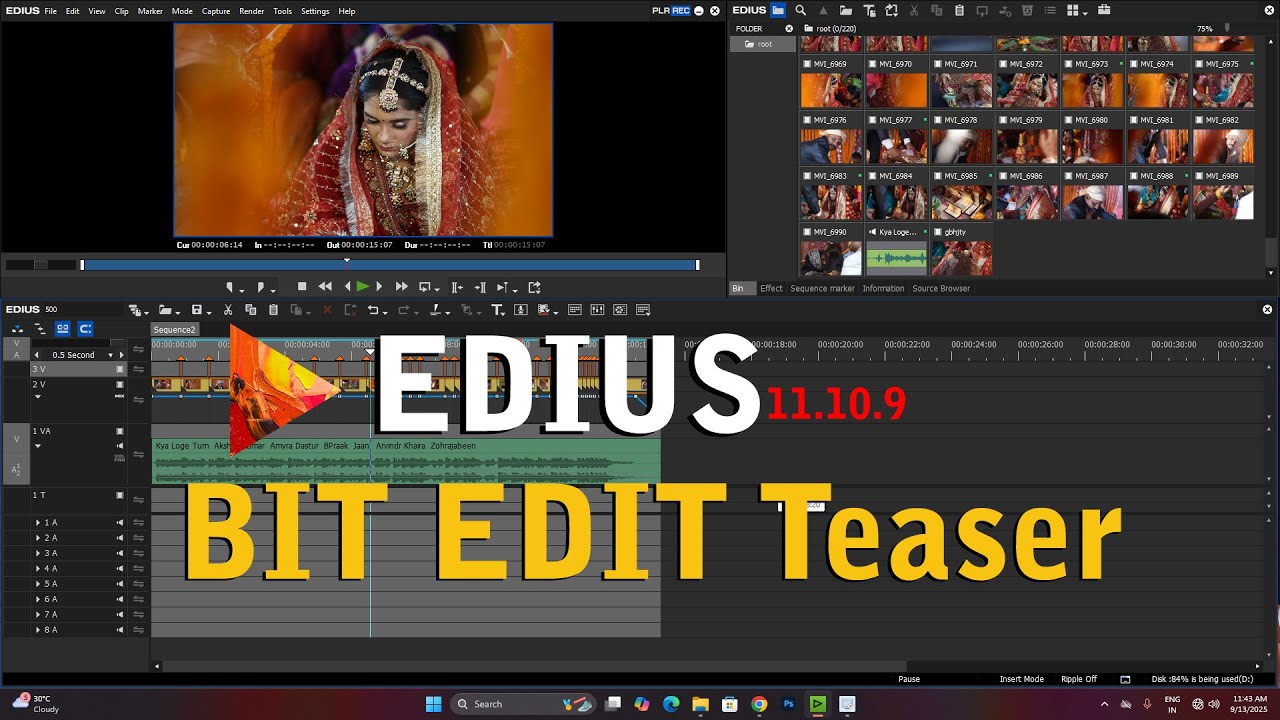Click the fast forward button

[x=402, y=287]
